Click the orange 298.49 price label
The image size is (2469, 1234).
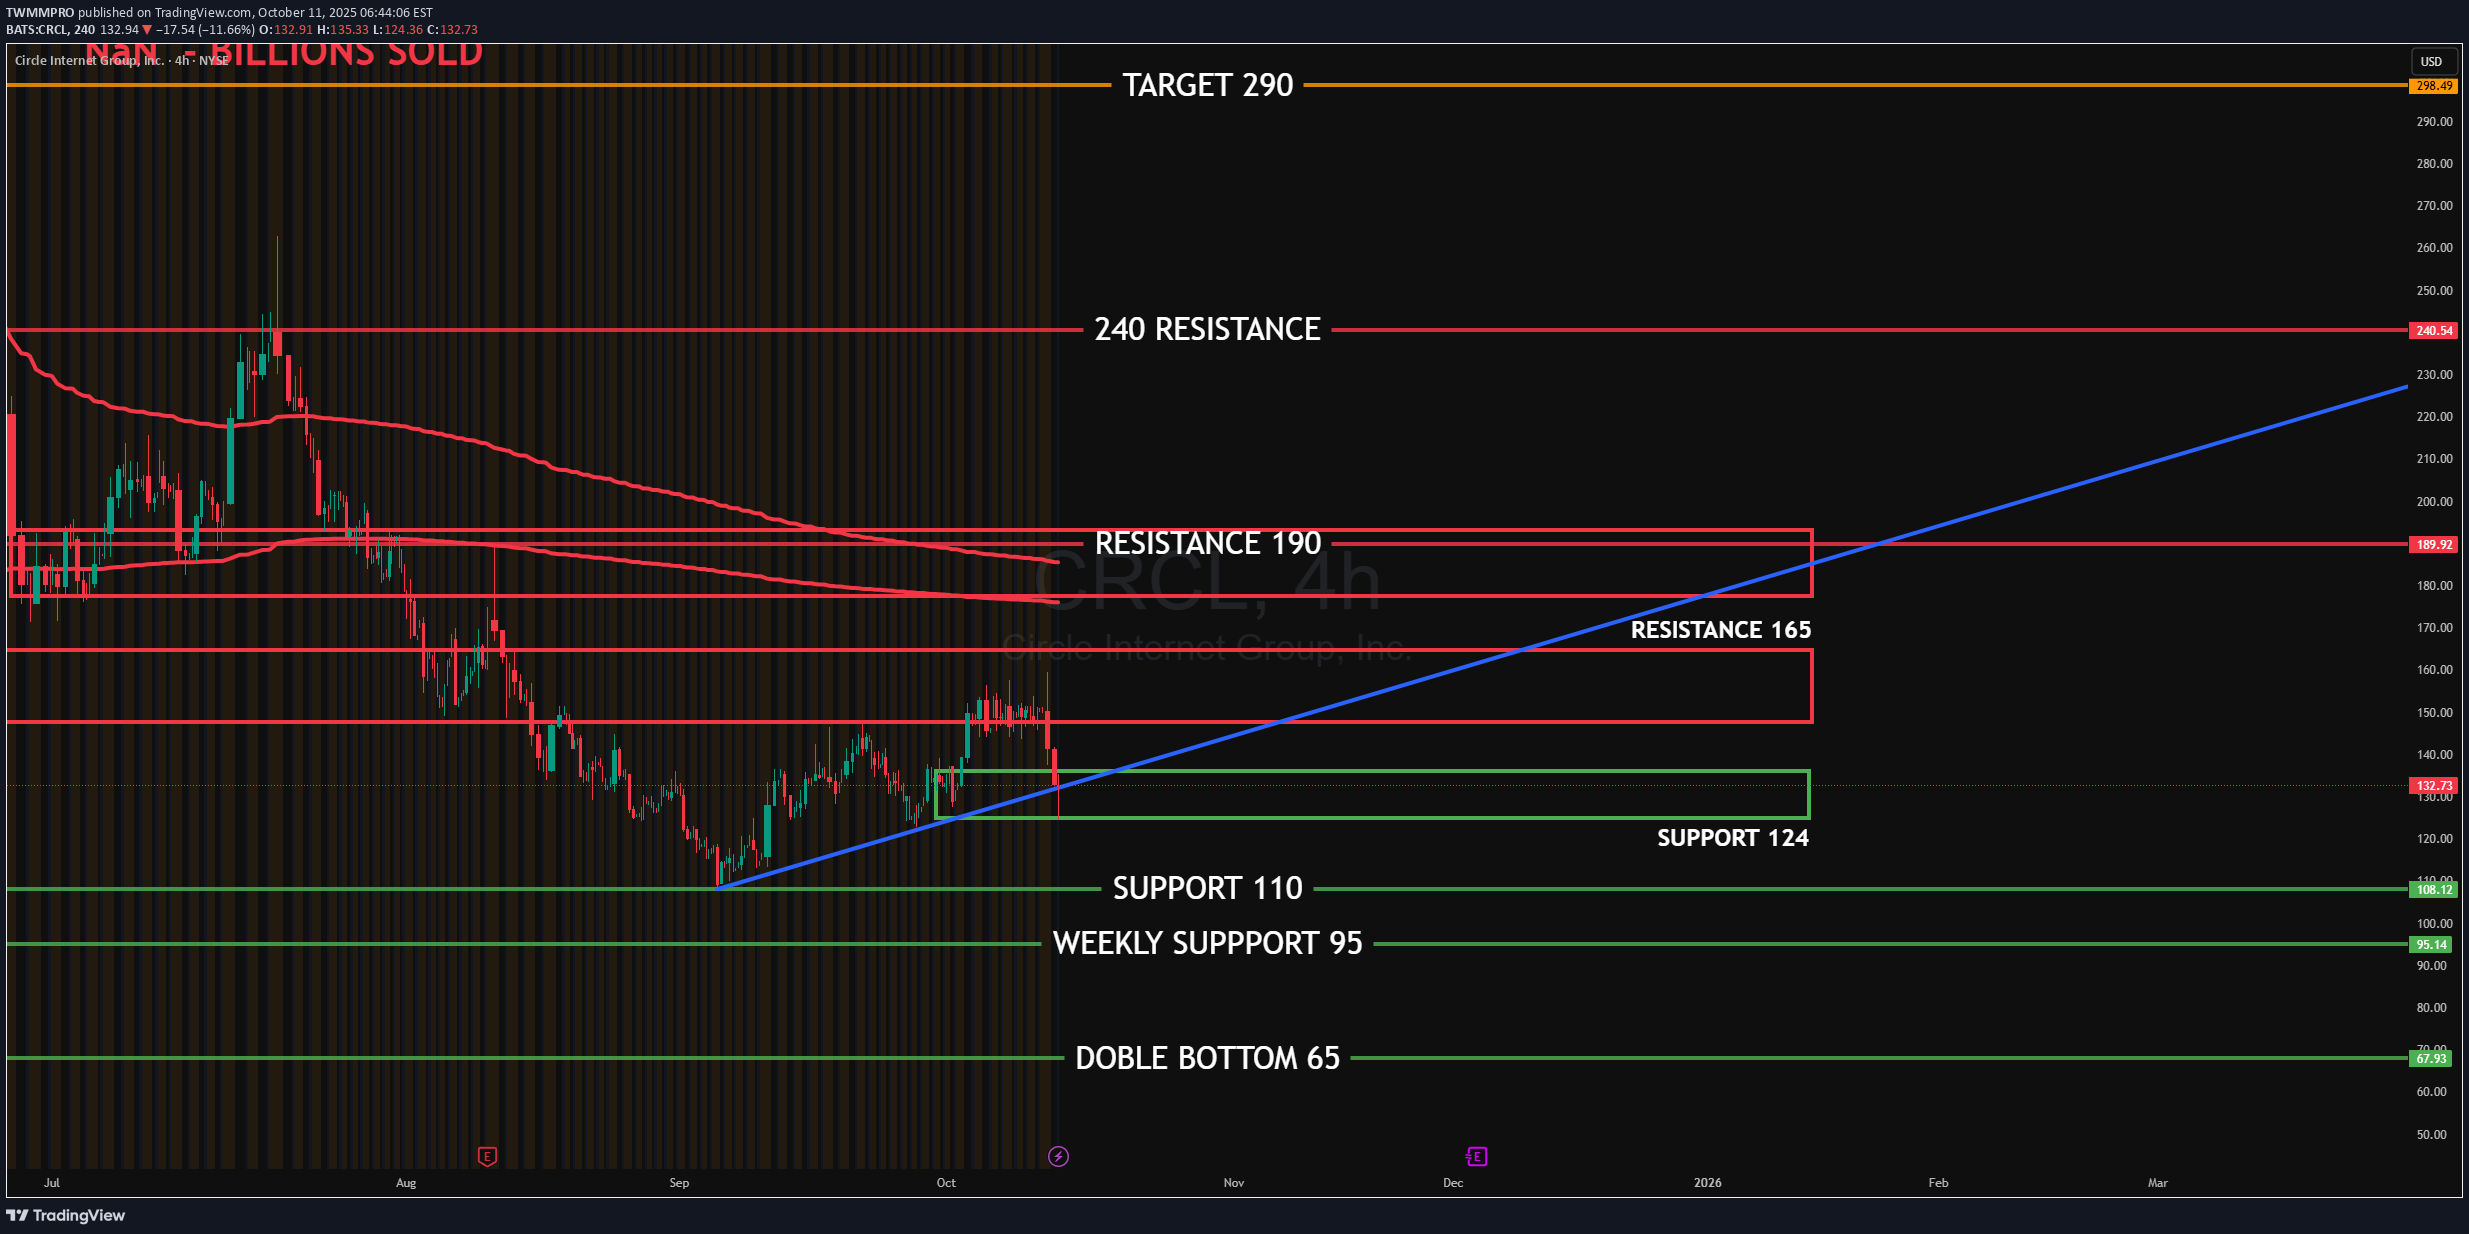click(2433, 86)
